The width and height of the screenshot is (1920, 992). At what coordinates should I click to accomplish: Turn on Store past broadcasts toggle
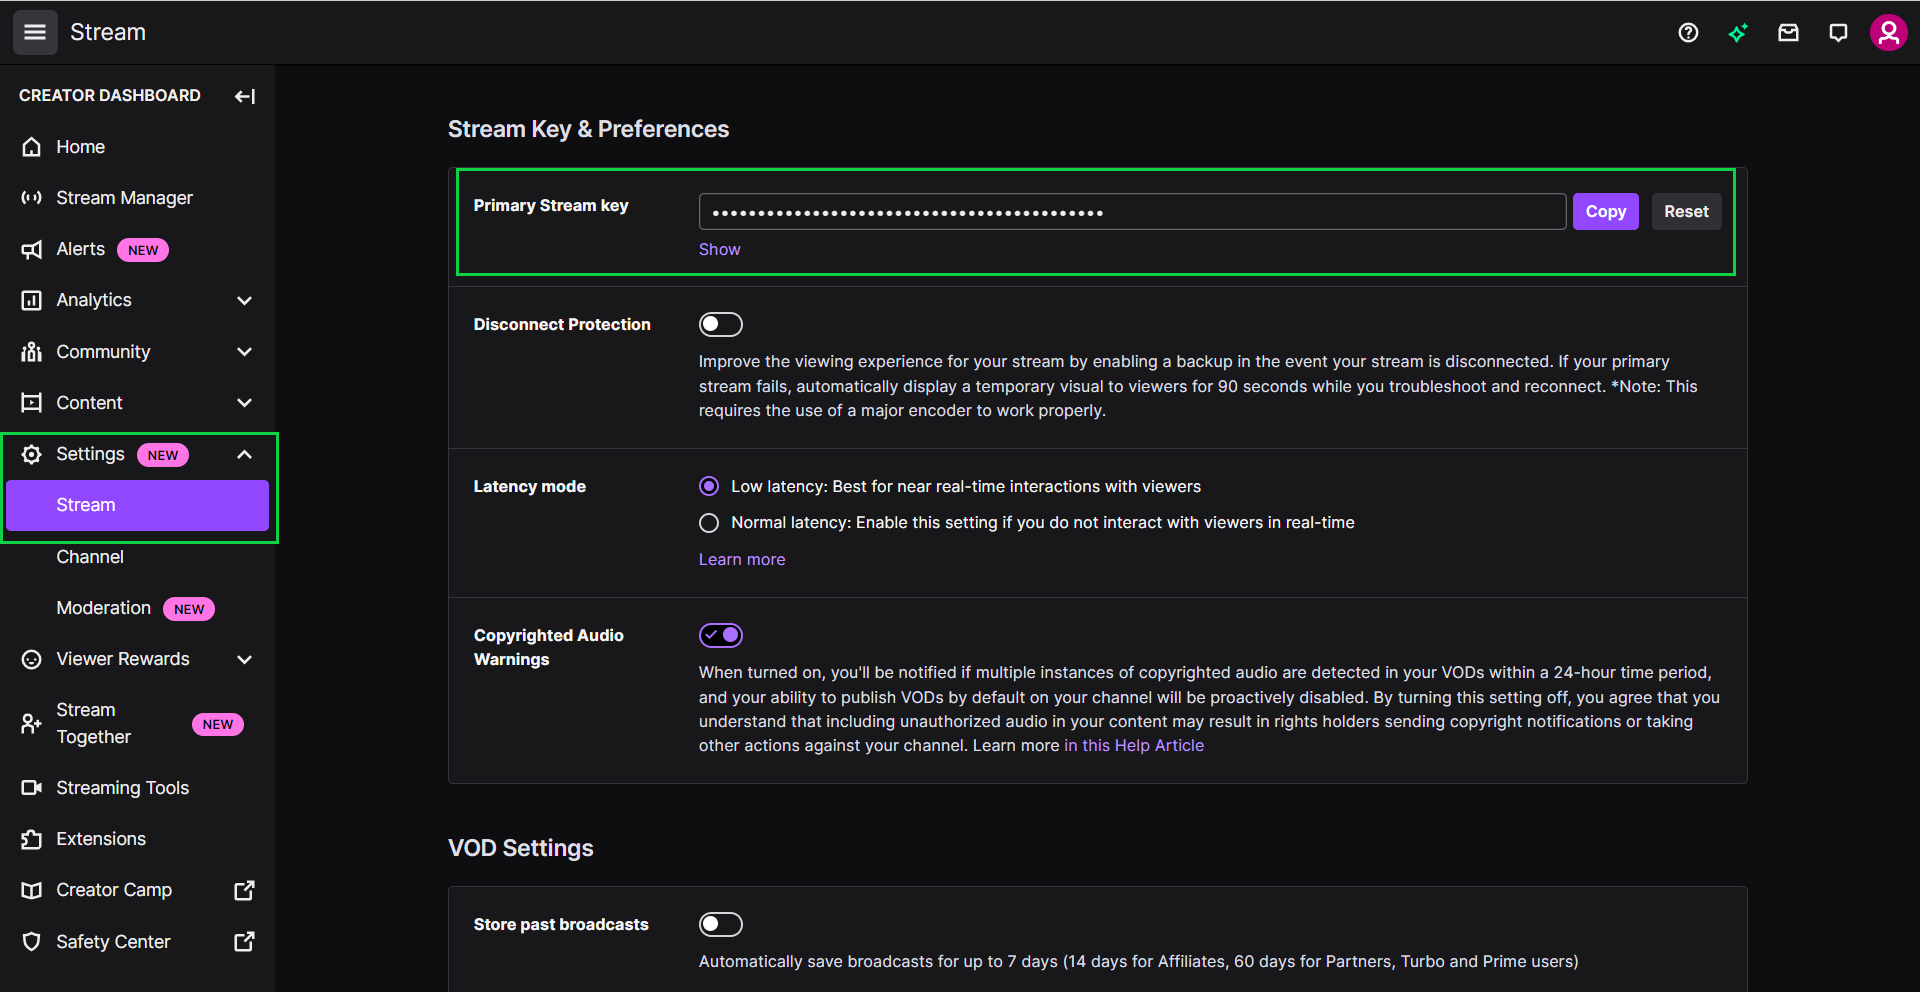click(720, 924)
